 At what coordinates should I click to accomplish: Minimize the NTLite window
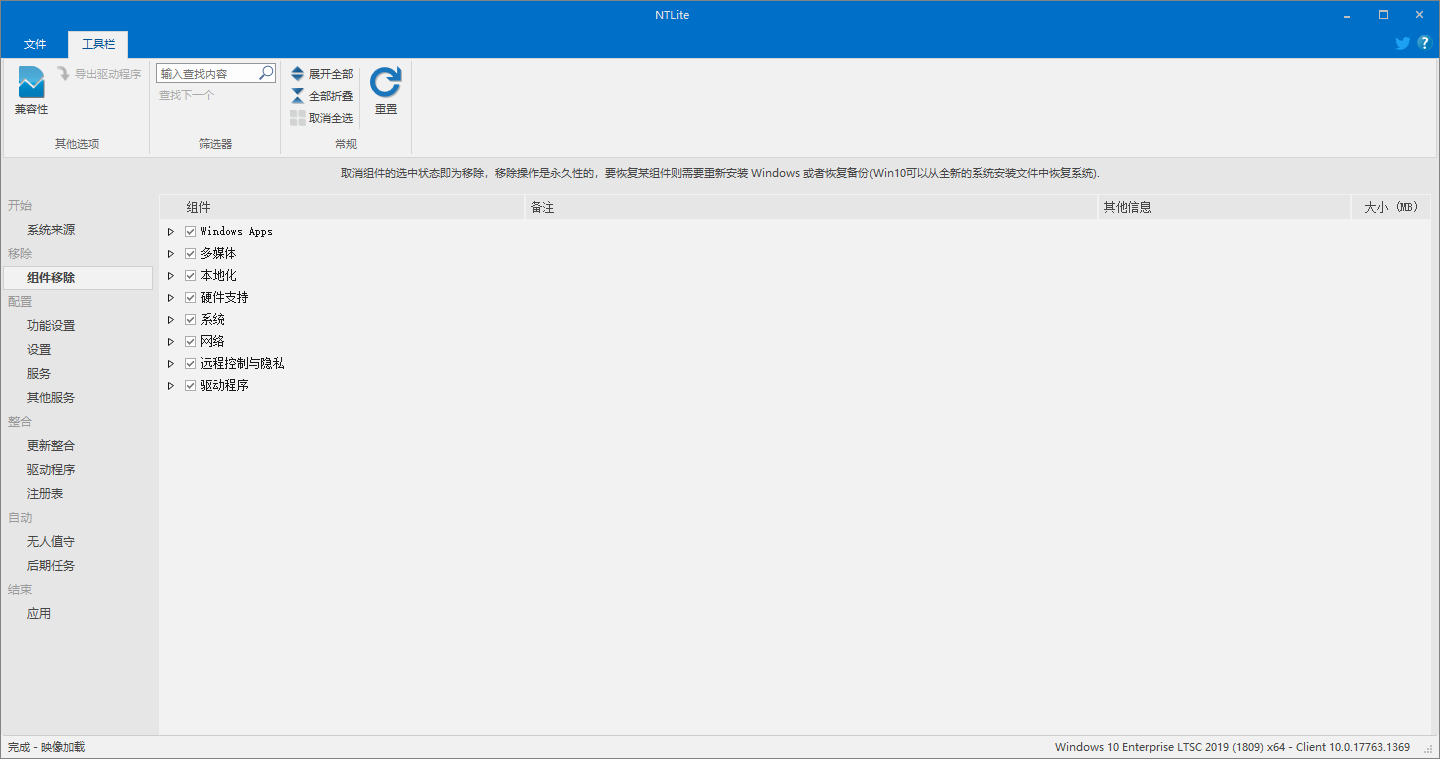(x=1348, y=14)
